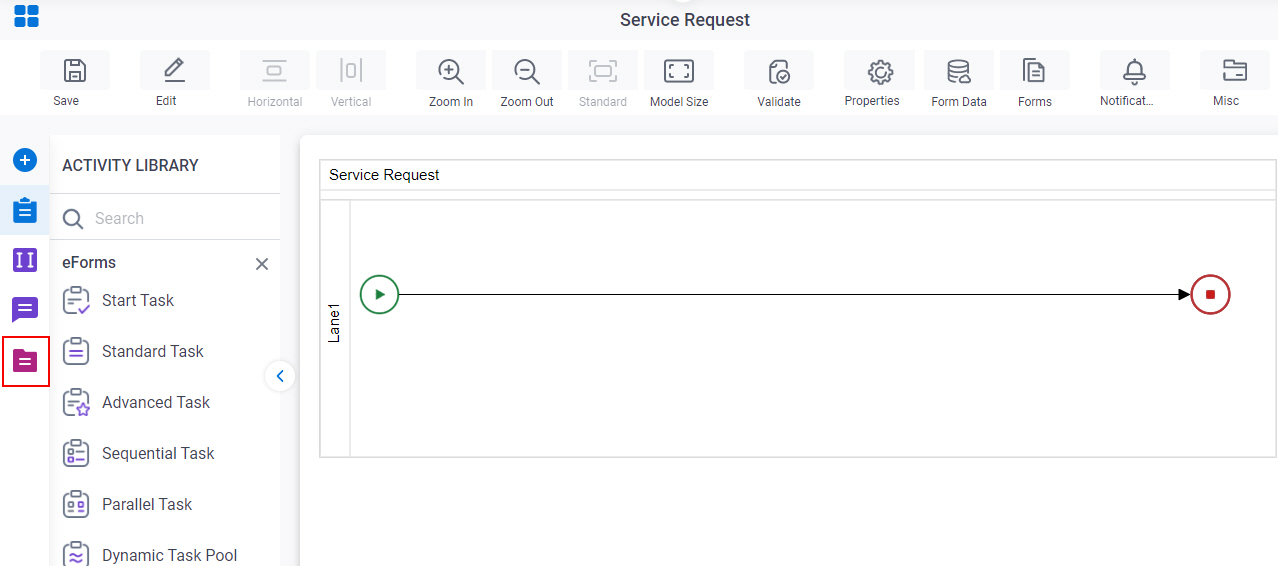Viewport: 1278px width, 566px height.
Task: Select the clipboard eForms sidebar icon
Action: 25,210
